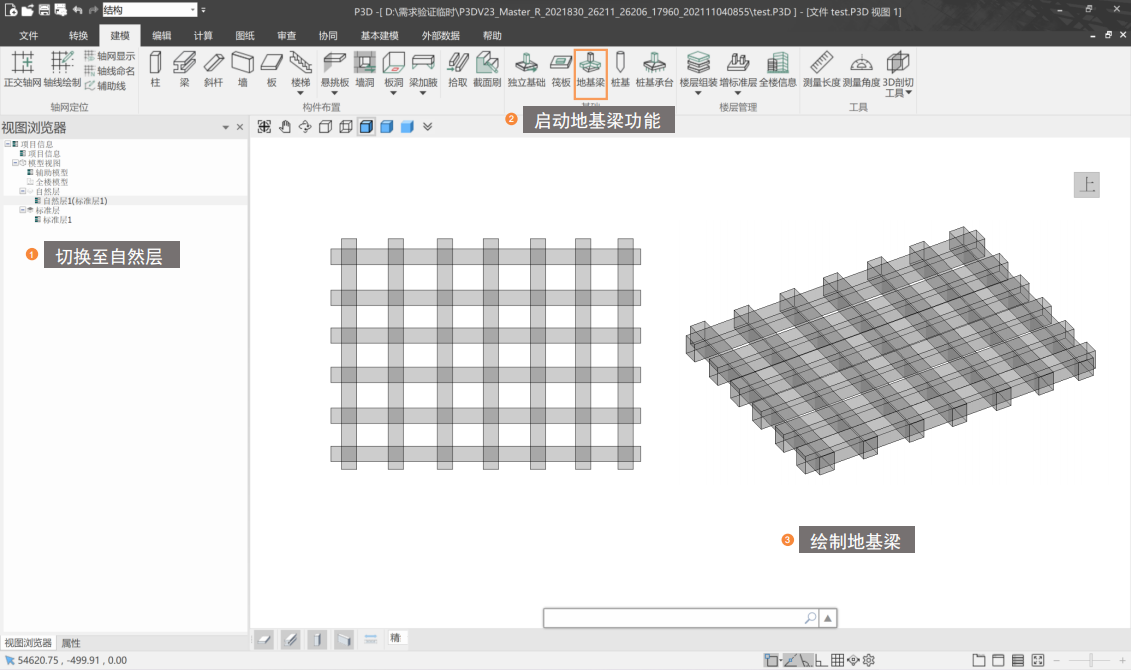The image size is (1131, 670).
Task: Select the 正交轴网 orthogonal grid tool
Action: [x=21, y=69]
